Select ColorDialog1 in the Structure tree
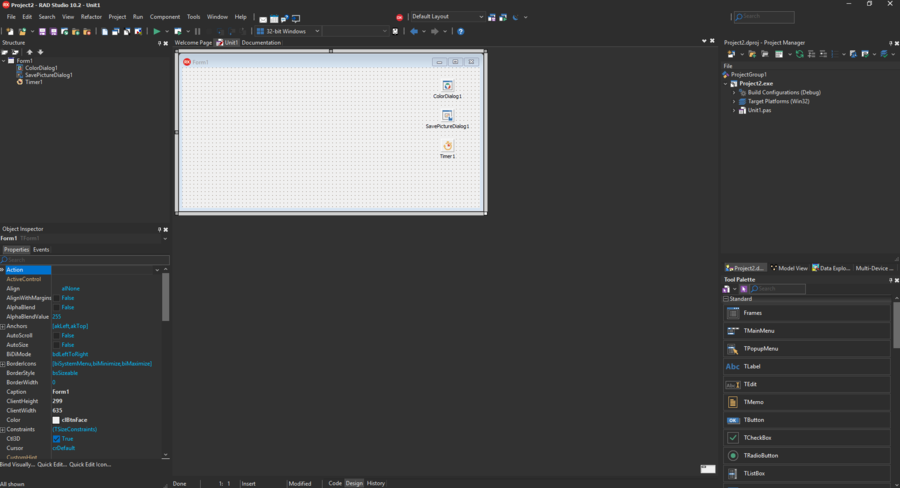The width and height of the screenshot is (900, 488). click(41, 68)
